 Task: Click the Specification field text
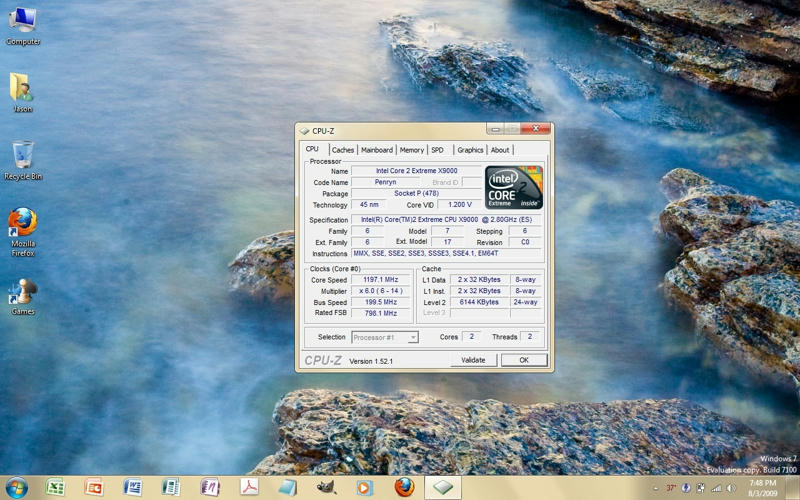[x=446, y=220]
